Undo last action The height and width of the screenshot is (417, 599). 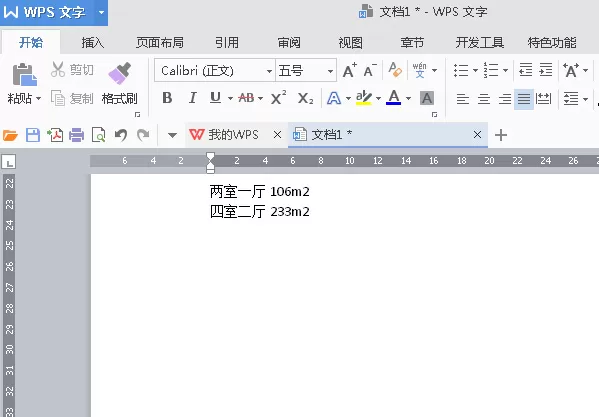121,135
